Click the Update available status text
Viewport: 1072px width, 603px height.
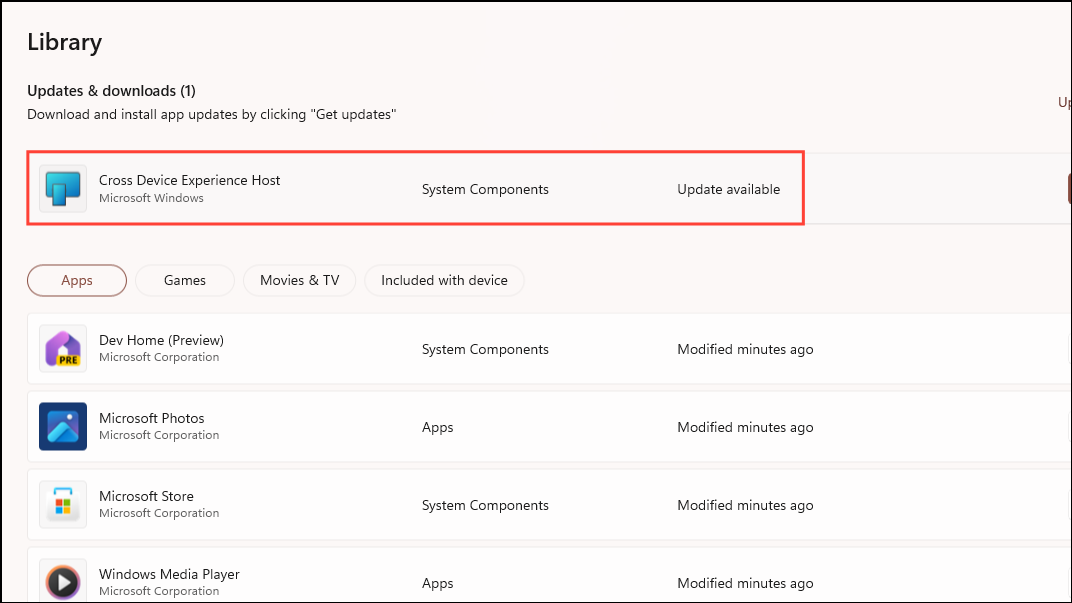tap(728, 190)
